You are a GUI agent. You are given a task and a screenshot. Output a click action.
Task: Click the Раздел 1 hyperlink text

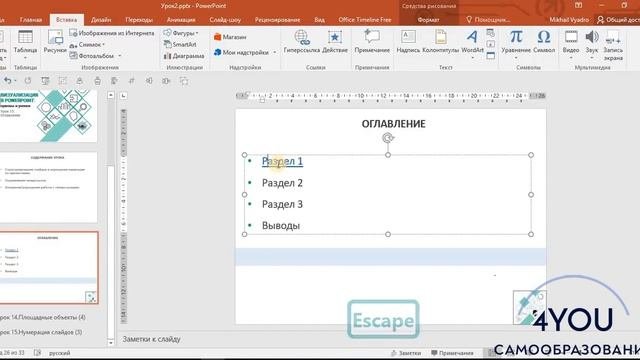pyautogui.click(x=282, y=161)
